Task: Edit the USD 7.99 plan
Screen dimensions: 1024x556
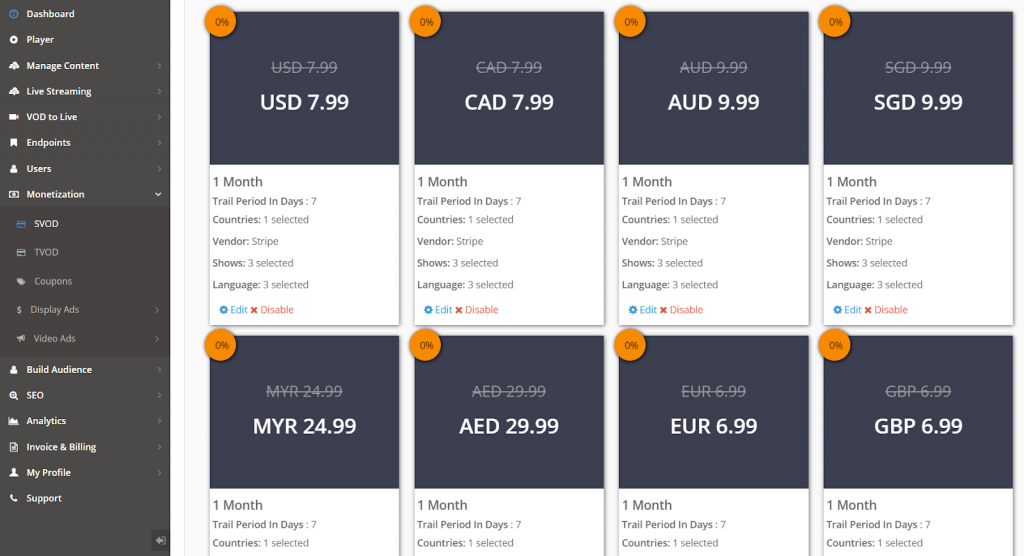Action: pyautogui.click(x=233, y=310)
